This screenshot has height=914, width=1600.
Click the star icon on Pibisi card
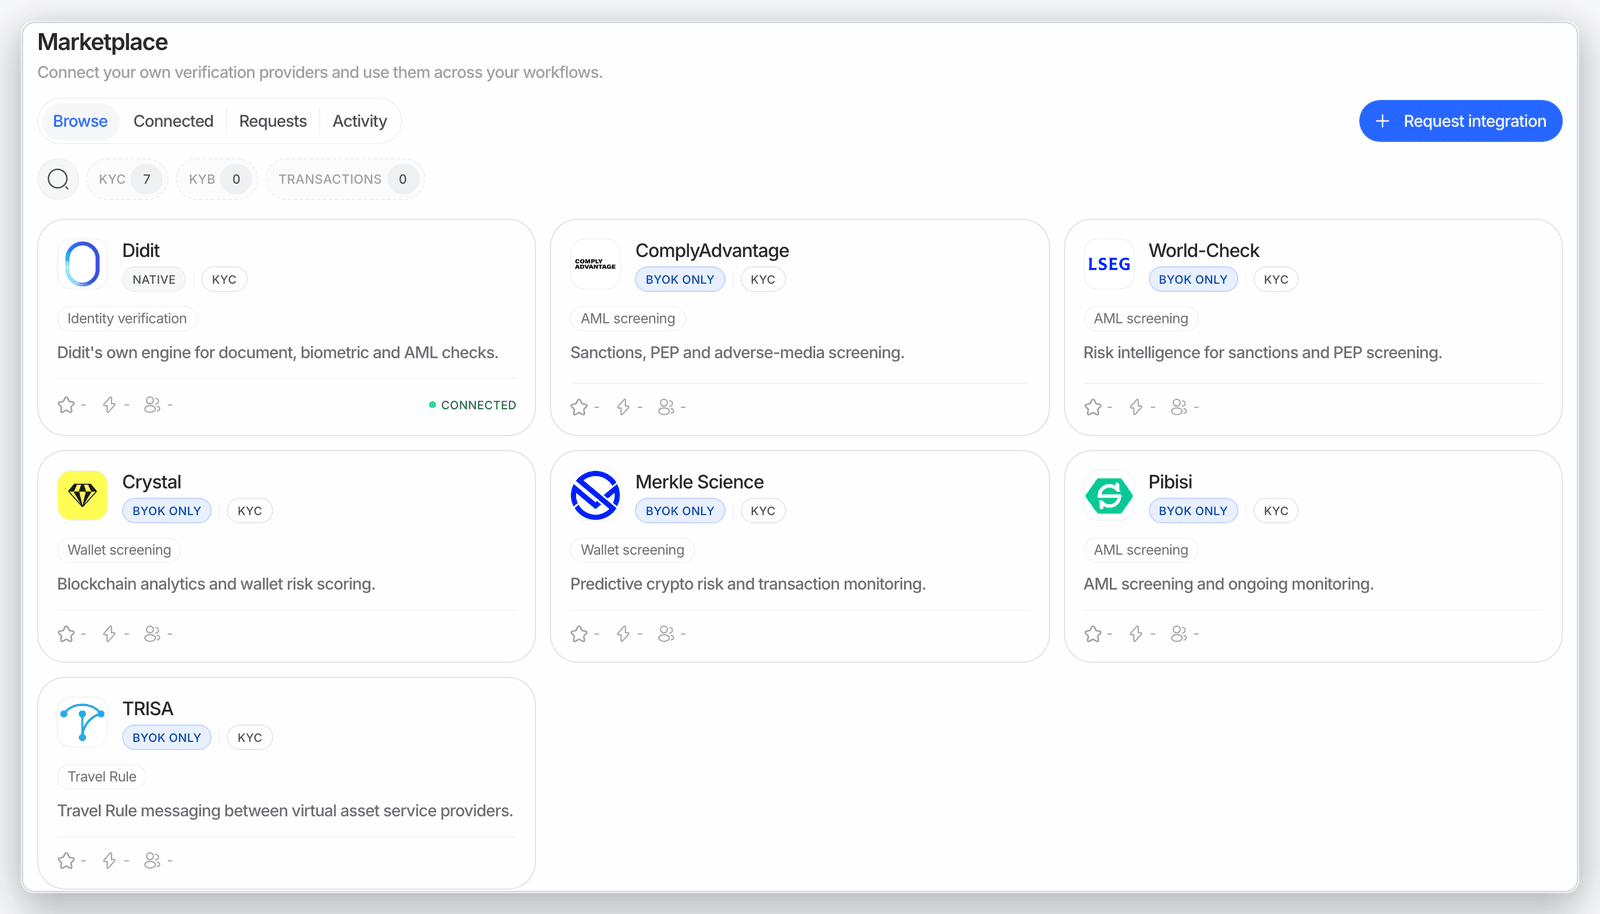[1093, 634]
